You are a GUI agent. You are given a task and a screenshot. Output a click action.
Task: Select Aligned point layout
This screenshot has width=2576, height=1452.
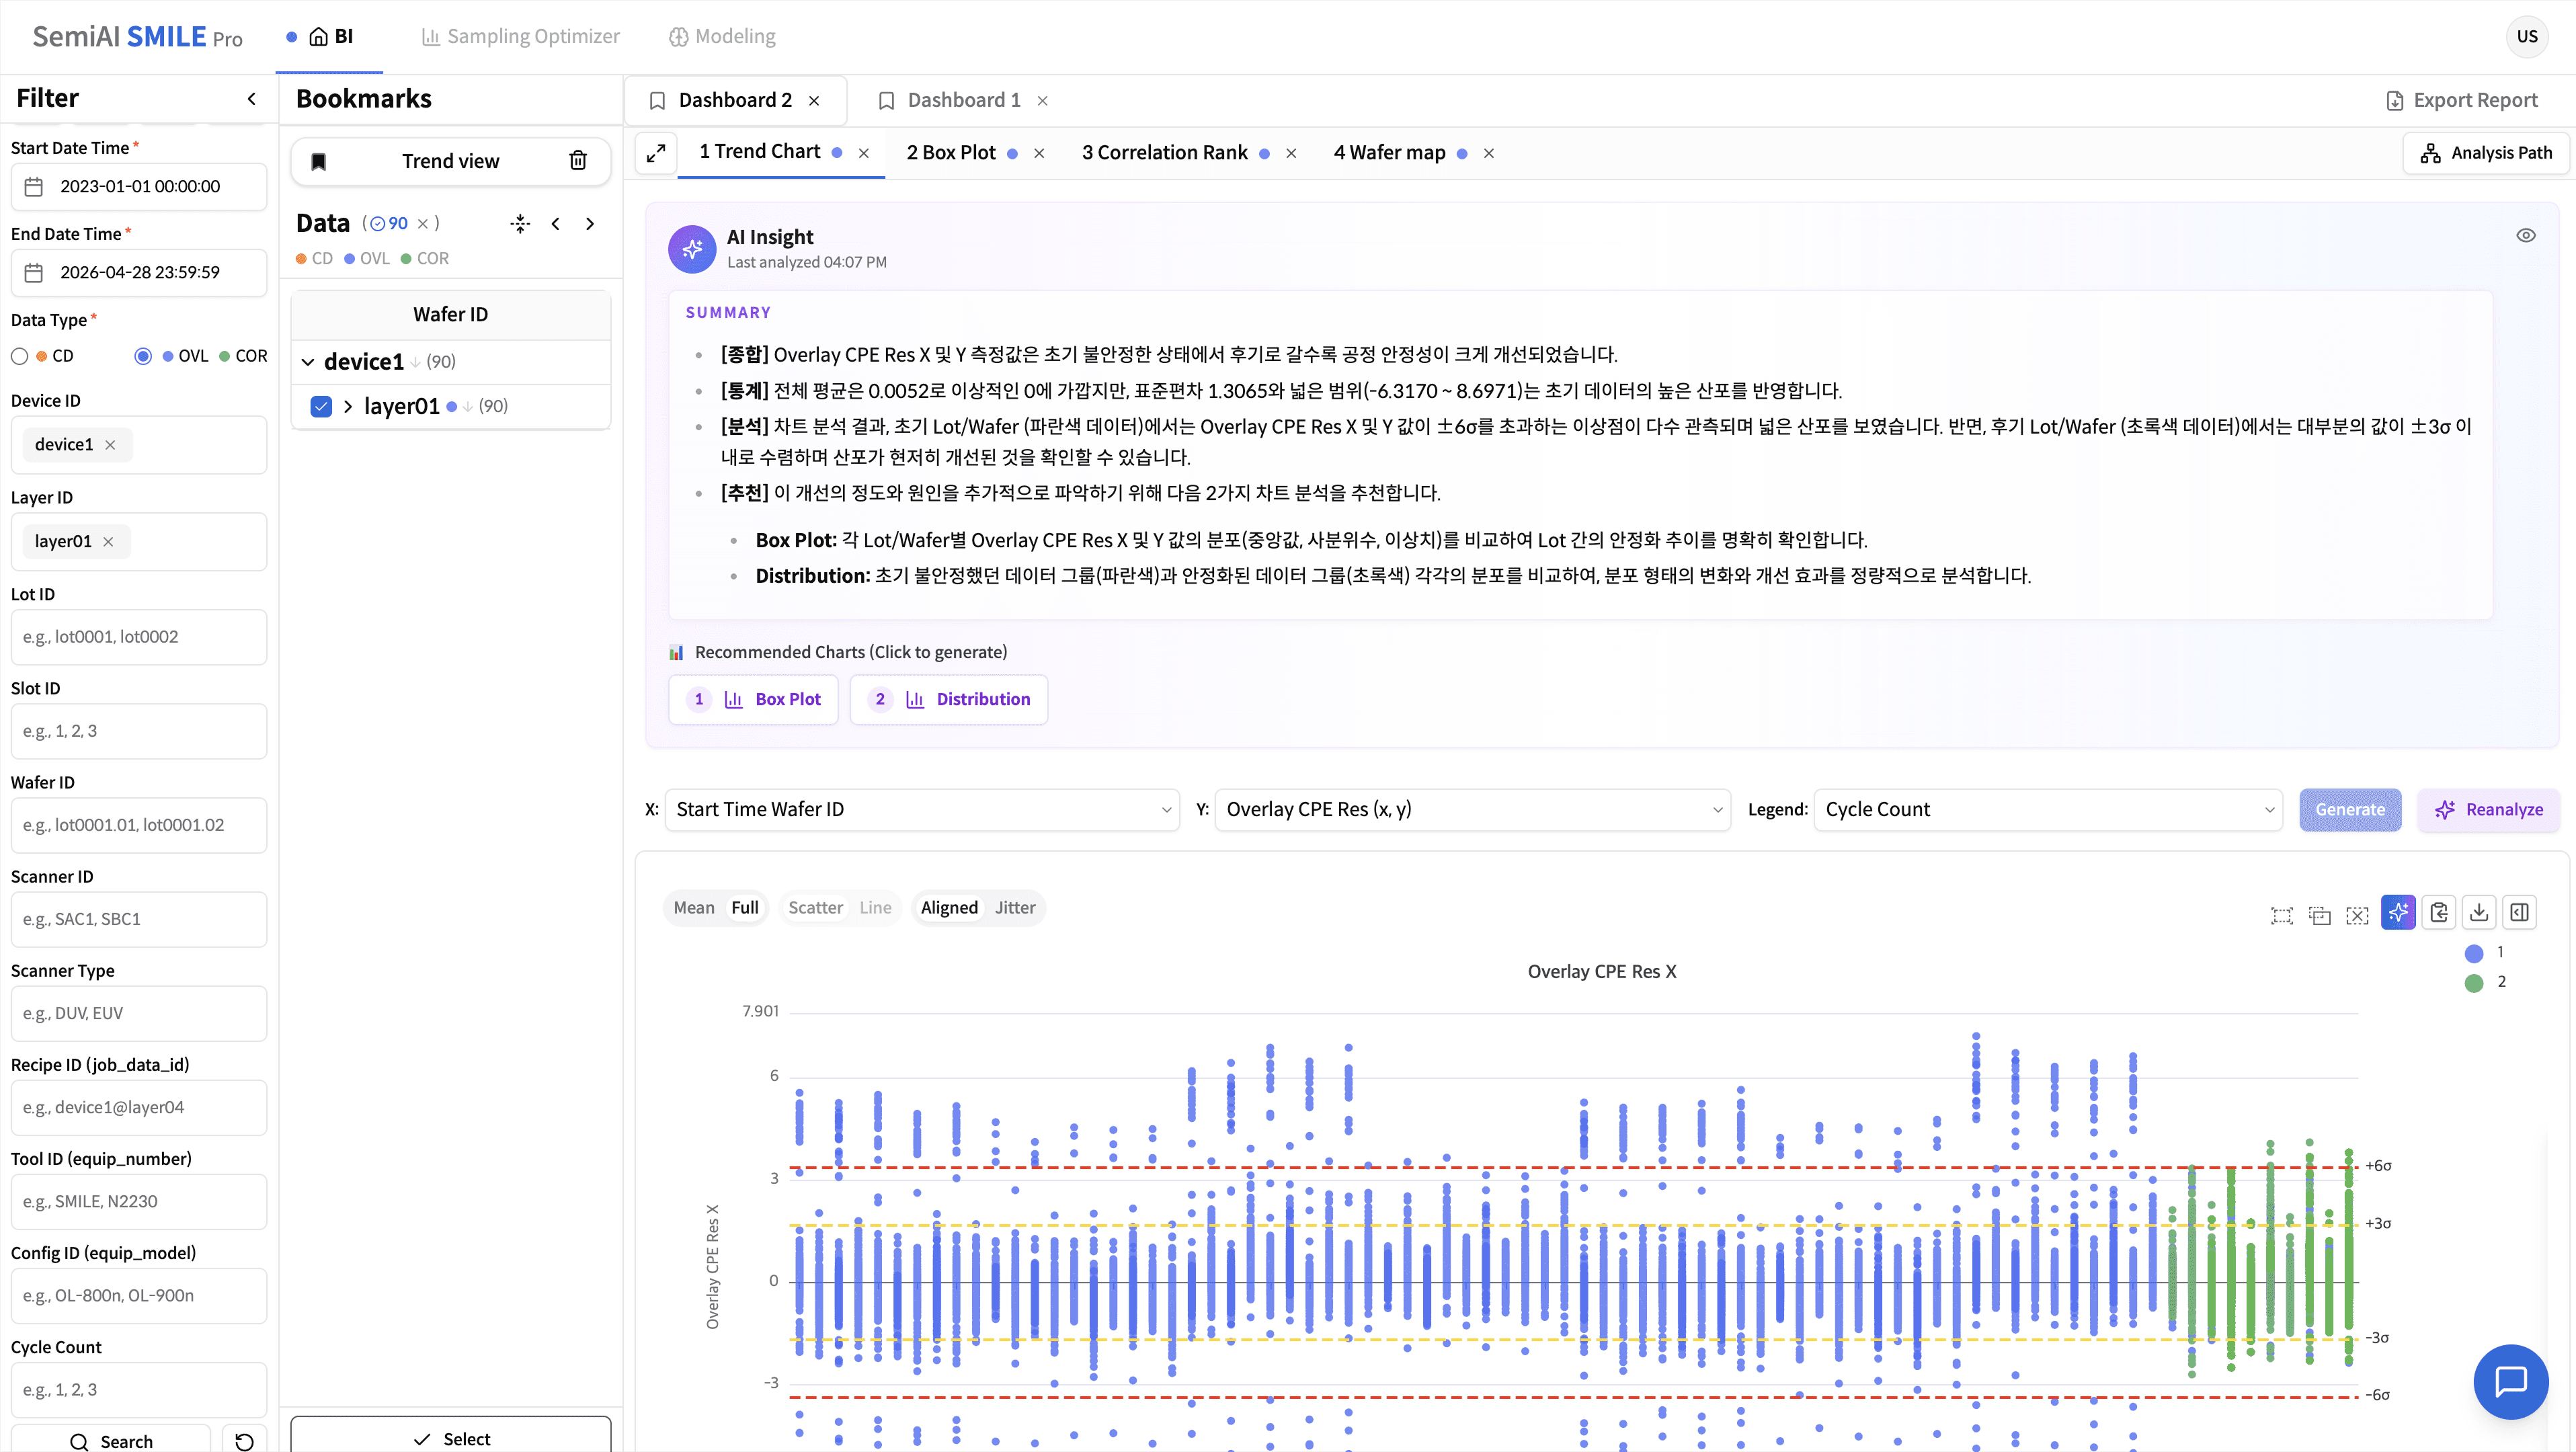pyautogui.click(x=949, y=908)
